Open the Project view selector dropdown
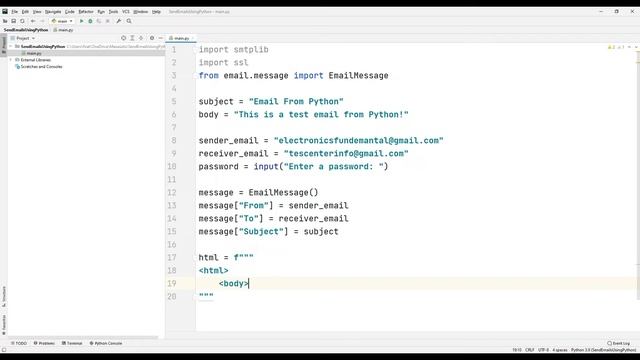 [x=23, y=38]
